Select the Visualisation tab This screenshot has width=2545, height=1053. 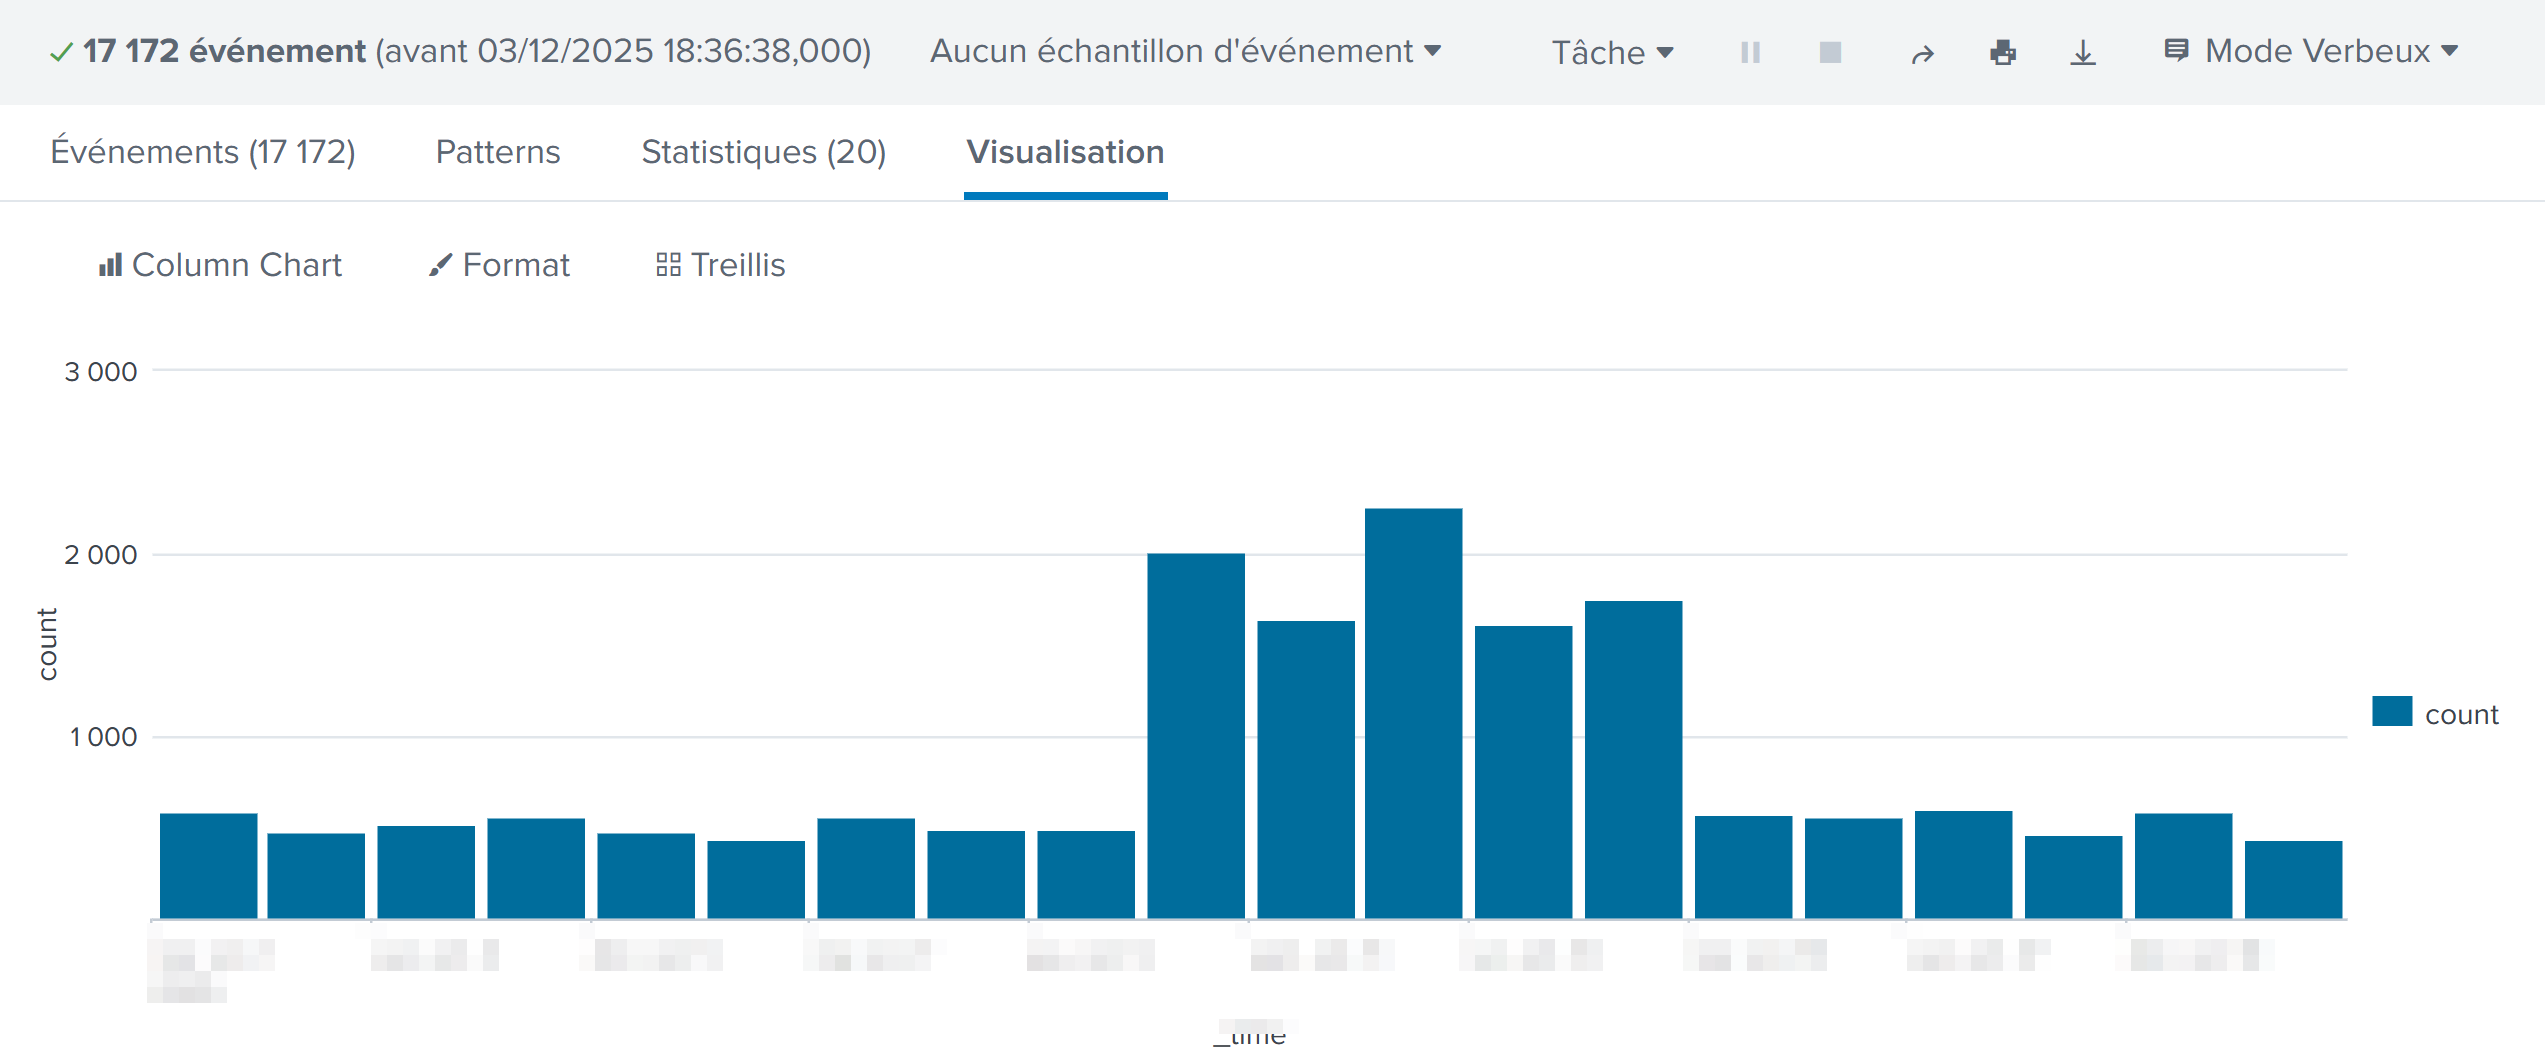(x=1064, y=152)
